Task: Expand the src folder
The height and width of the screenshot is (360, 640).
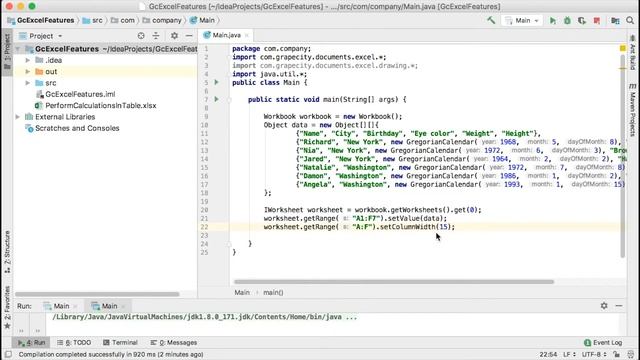Action: point(28,83)
